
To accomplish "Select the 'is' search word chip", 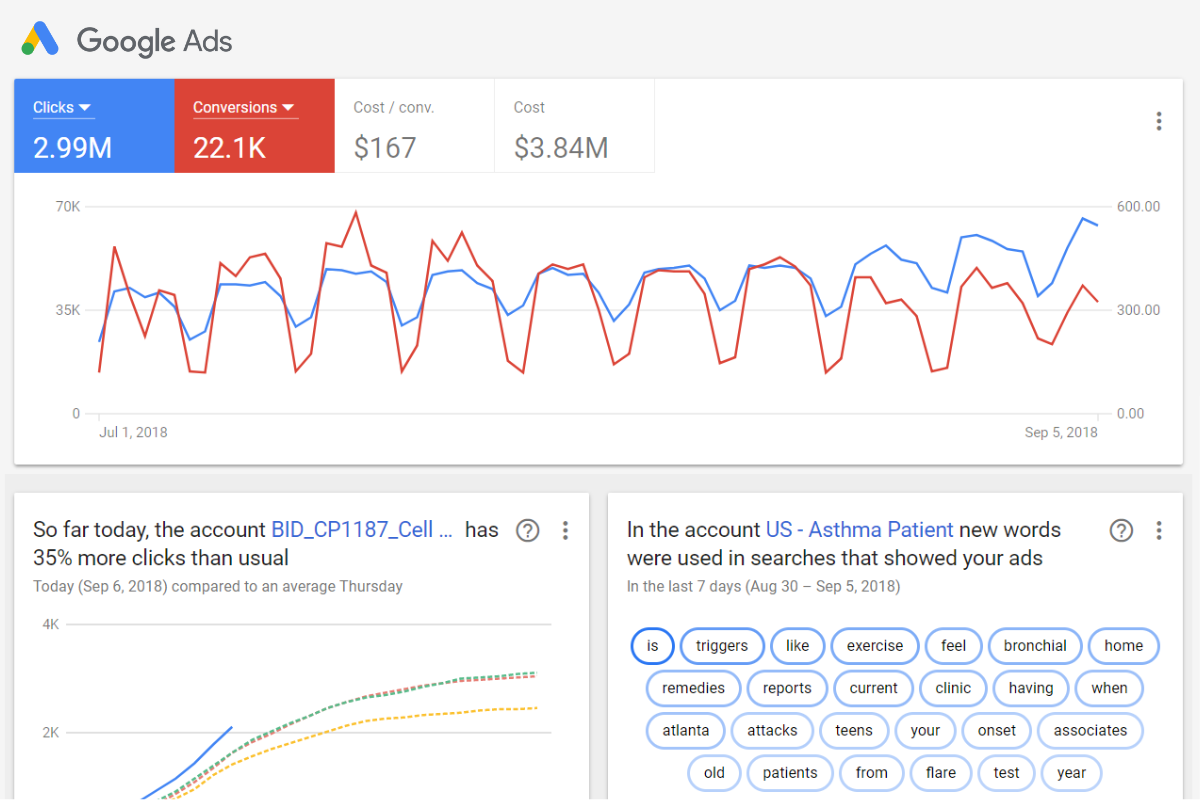I will point(652,646).
